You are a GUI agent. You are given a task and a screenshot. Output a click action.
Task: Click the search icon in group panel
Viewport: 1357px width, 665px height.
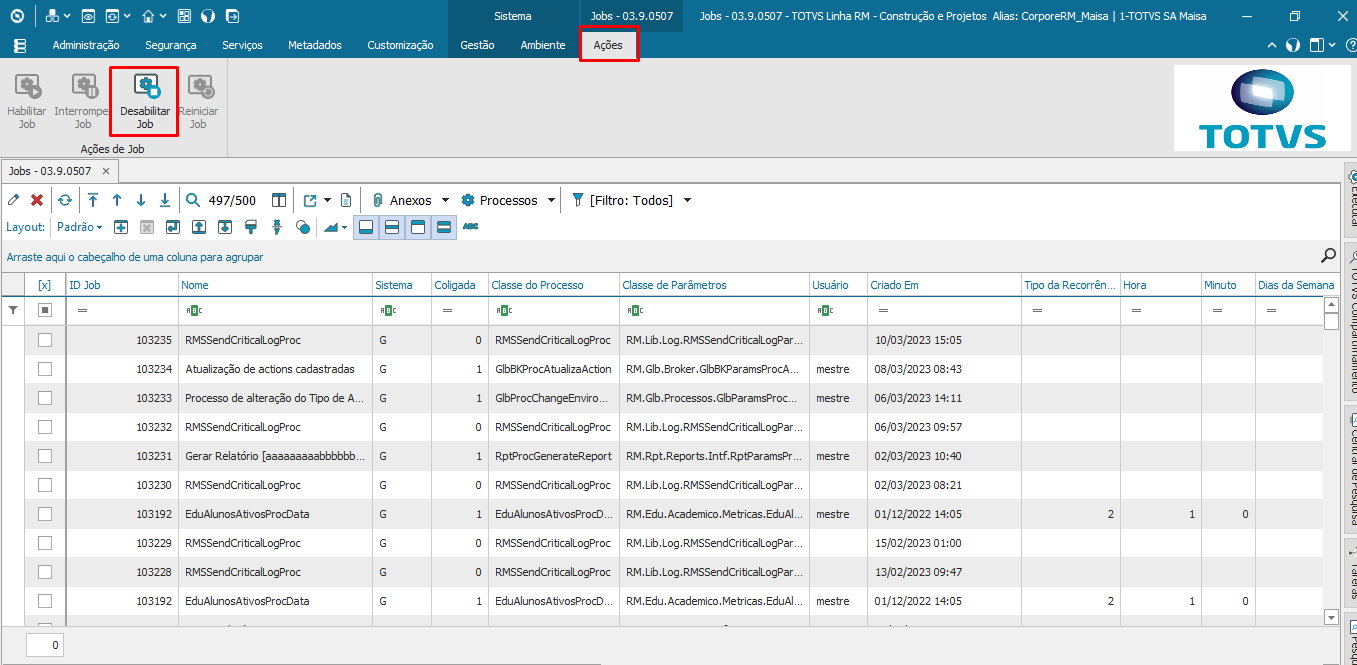click(x=1328, y=256)
